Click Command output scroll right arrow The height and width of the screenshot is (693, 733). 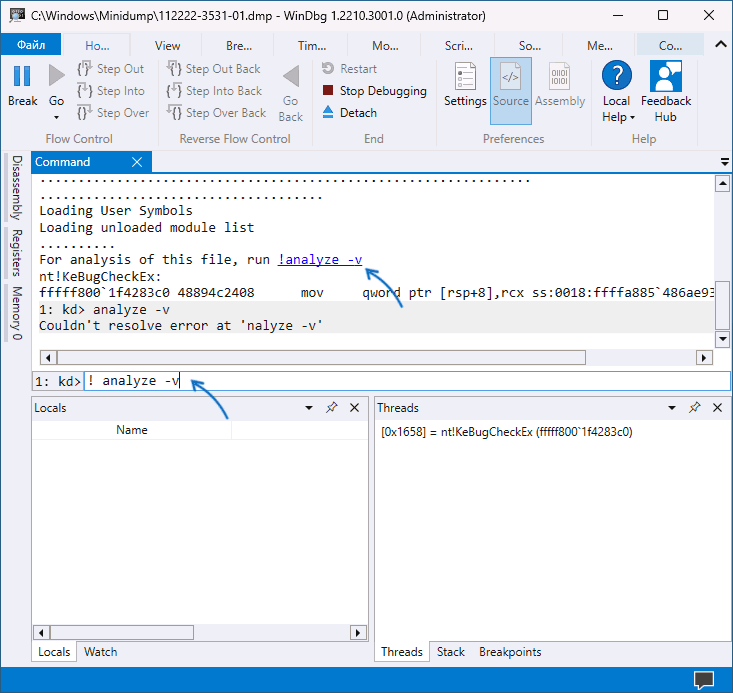[704, 358]
